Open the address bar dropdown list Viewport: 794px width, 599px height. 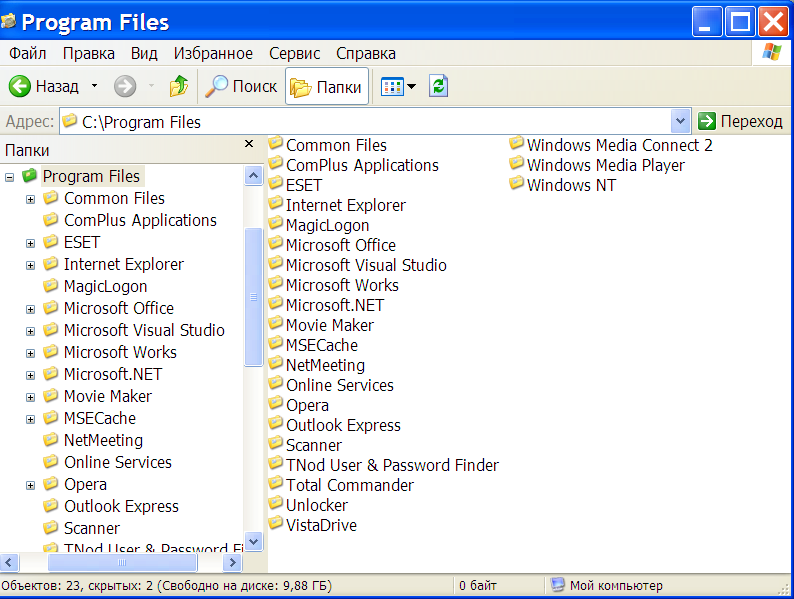click(x=680, y=122)
